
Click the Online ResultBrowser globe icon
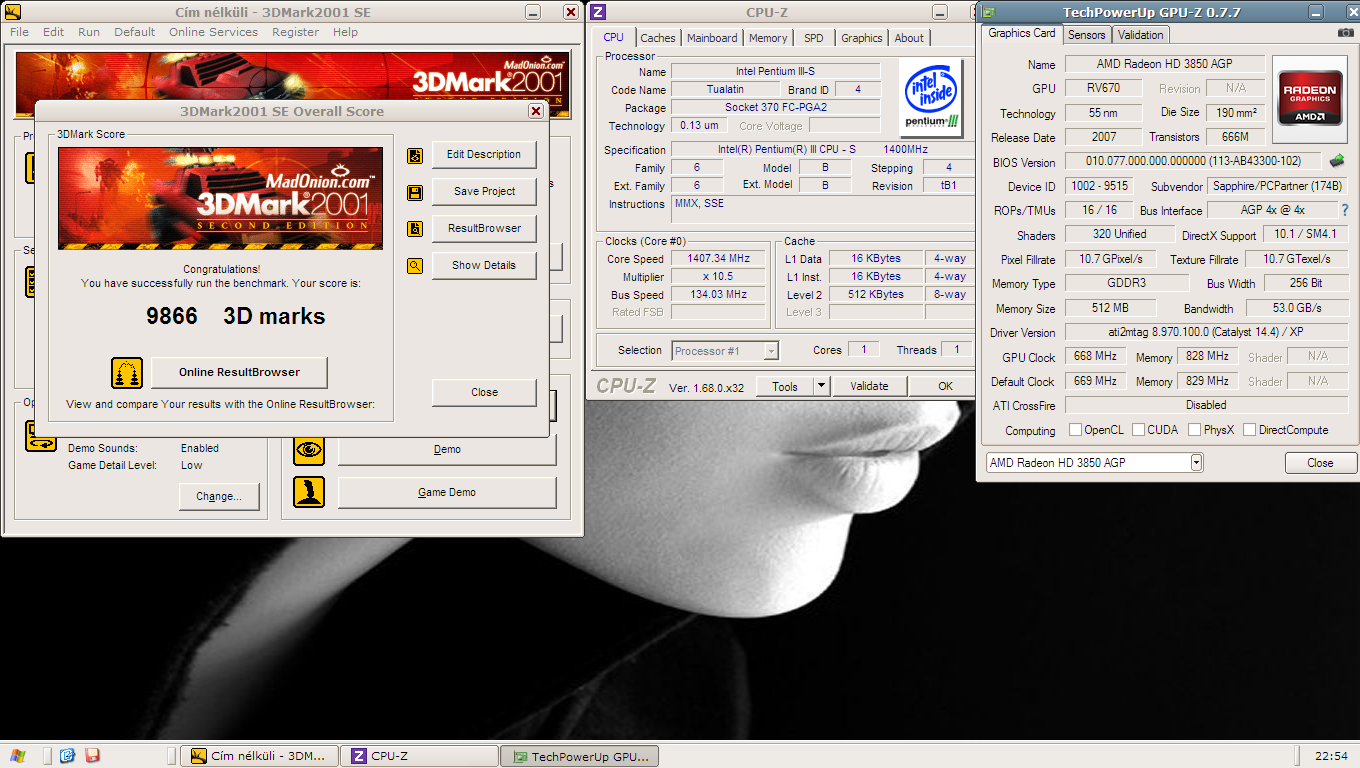pyautogui.click(x=127, y=373)
